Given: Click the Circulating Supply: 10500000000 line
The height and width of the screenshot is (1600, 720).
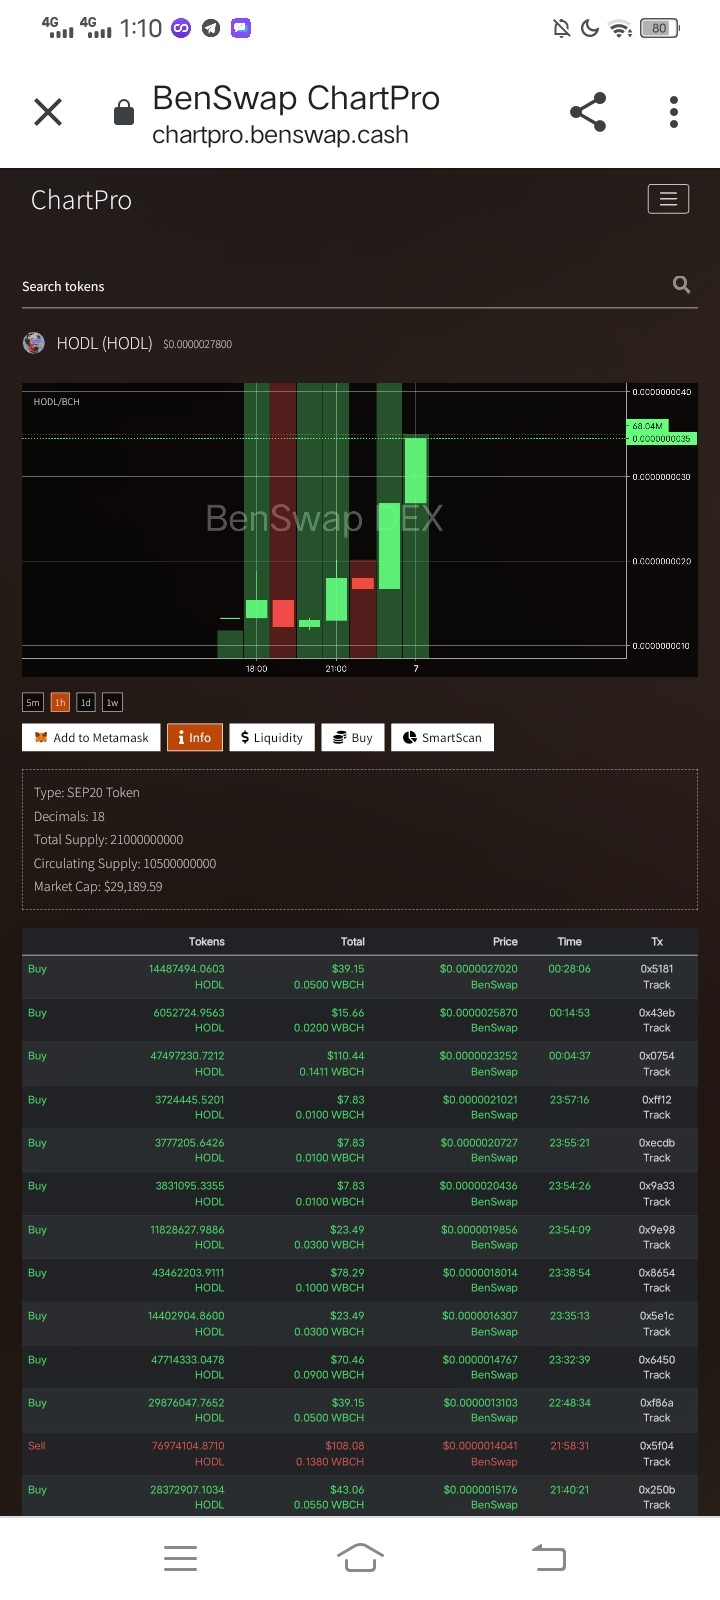Looking at the screenshot, I should [125, 863].
